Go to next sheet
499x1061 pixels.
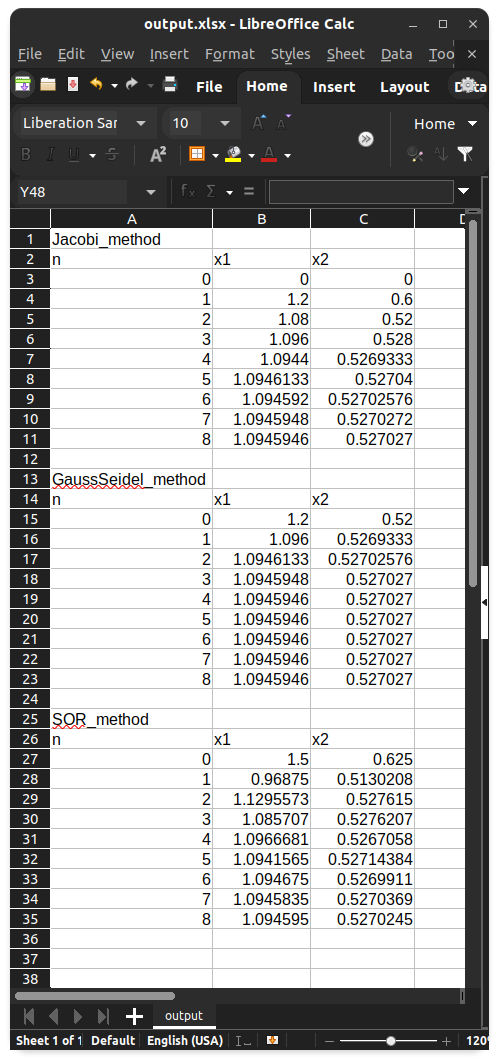78,1016
